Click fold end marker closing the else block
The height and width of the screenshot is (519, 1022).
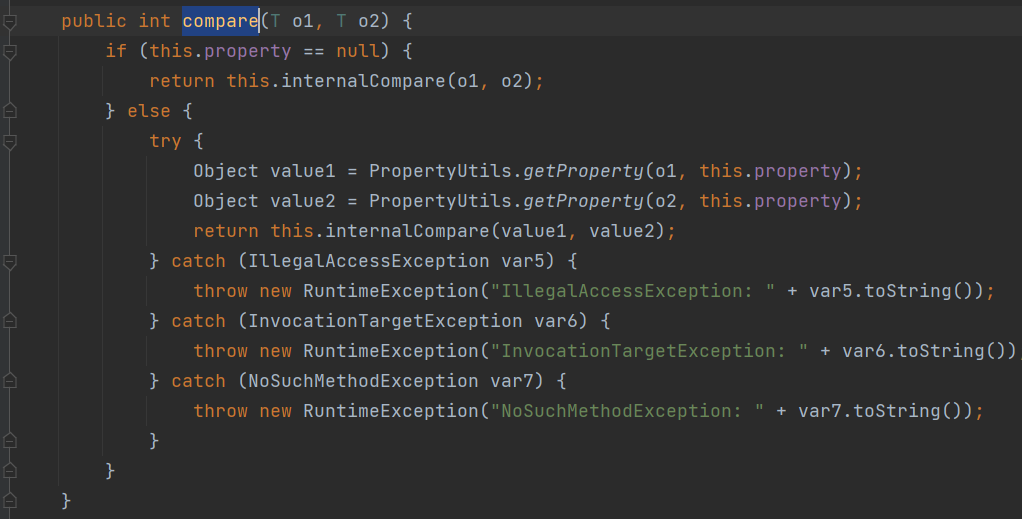click(10, 471)
